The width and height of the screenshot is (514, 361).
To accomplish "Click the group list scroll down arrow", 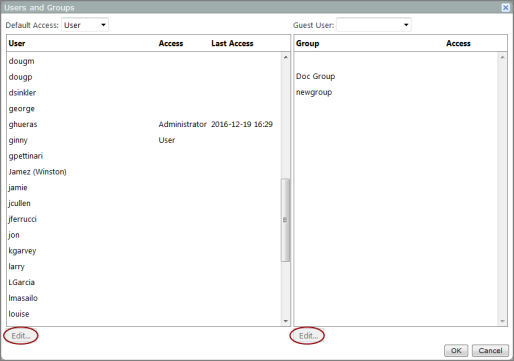I will [x=502, y=321].
